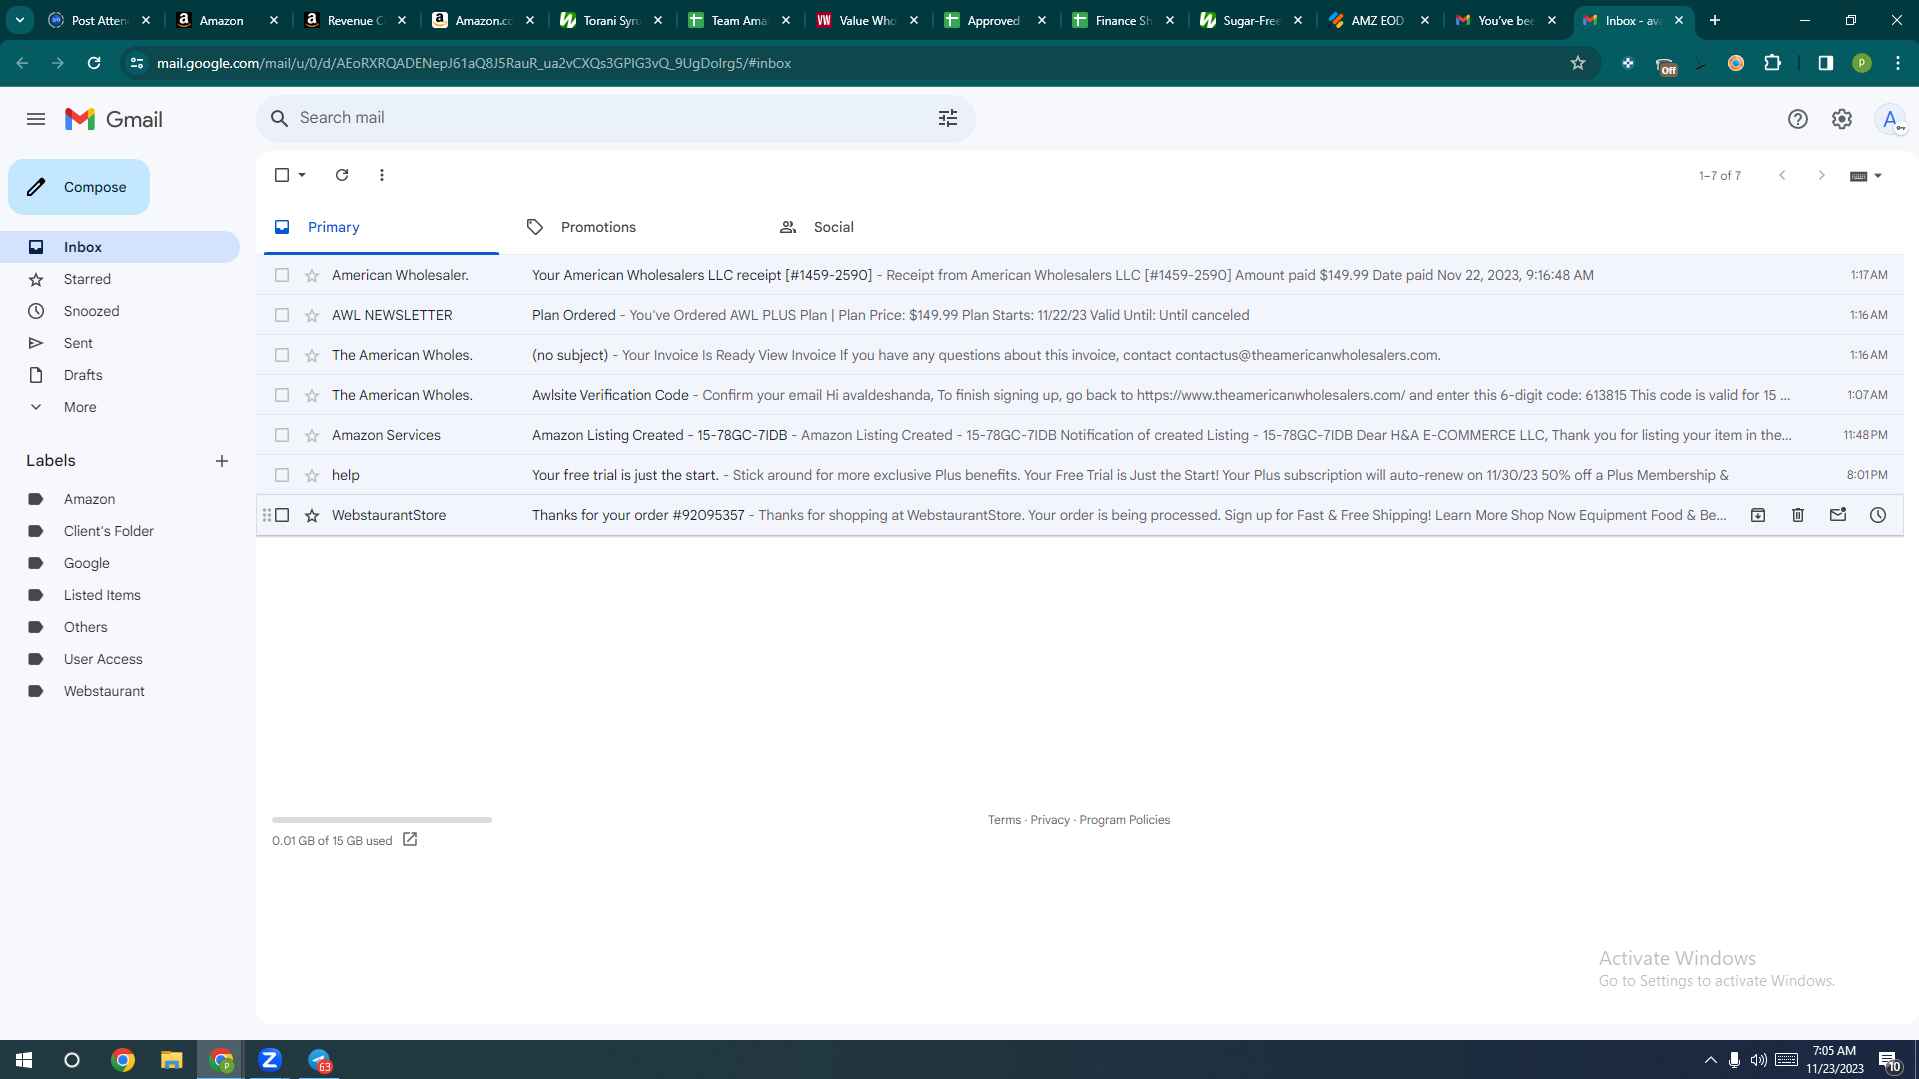
Task: Click the Chrome address bar URL
Action: (x=474, y=63)
